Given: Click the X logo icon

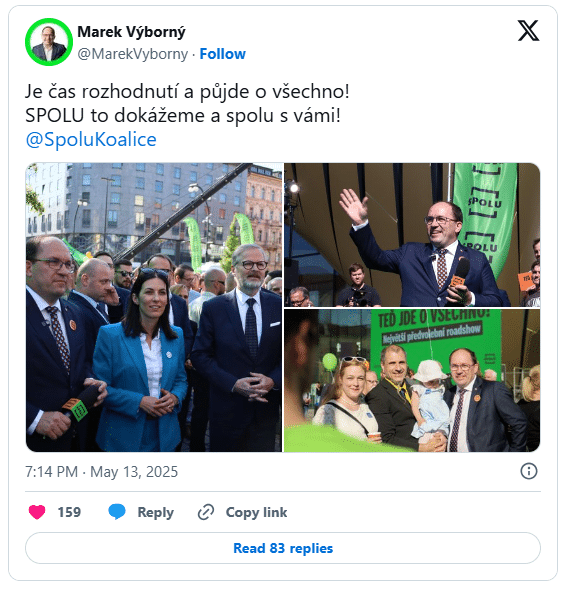Looking at the screenshot, I should [528, 31].
